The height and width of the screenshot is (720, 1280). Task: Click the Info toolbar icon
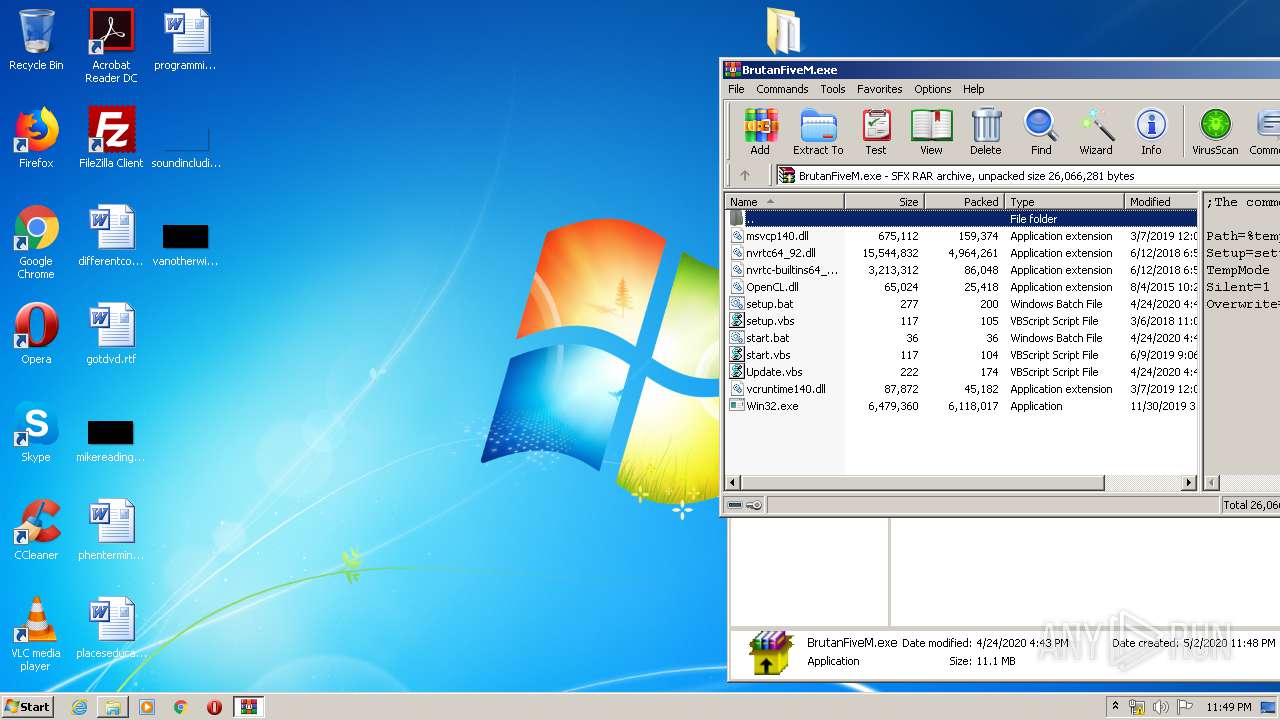tap(1151, 132)
